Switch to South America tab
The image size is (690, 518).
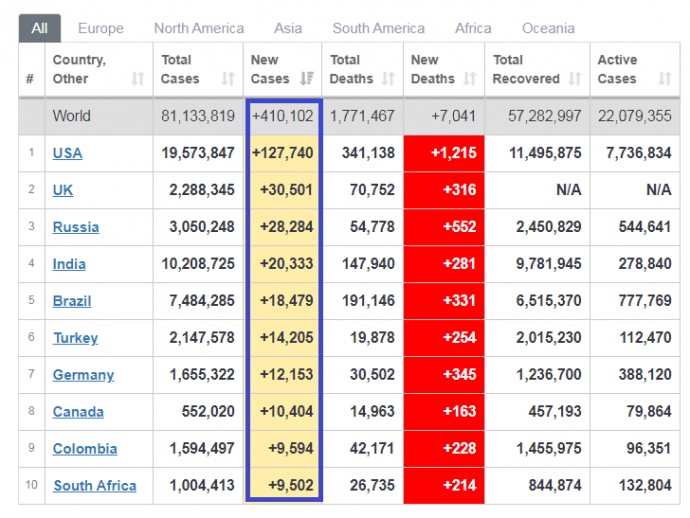pos(378,28)
